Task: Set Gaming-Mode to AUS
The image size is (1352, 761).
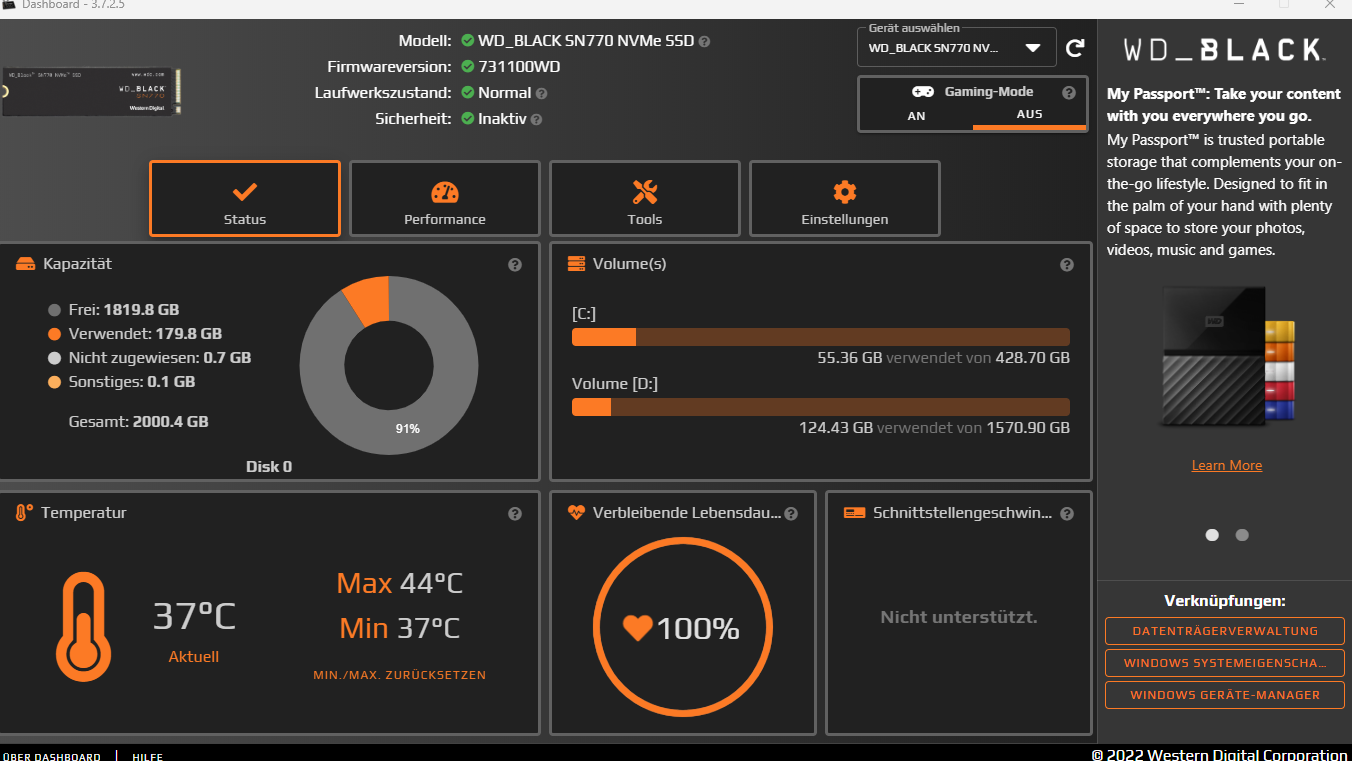Action: coord(1029,115)
